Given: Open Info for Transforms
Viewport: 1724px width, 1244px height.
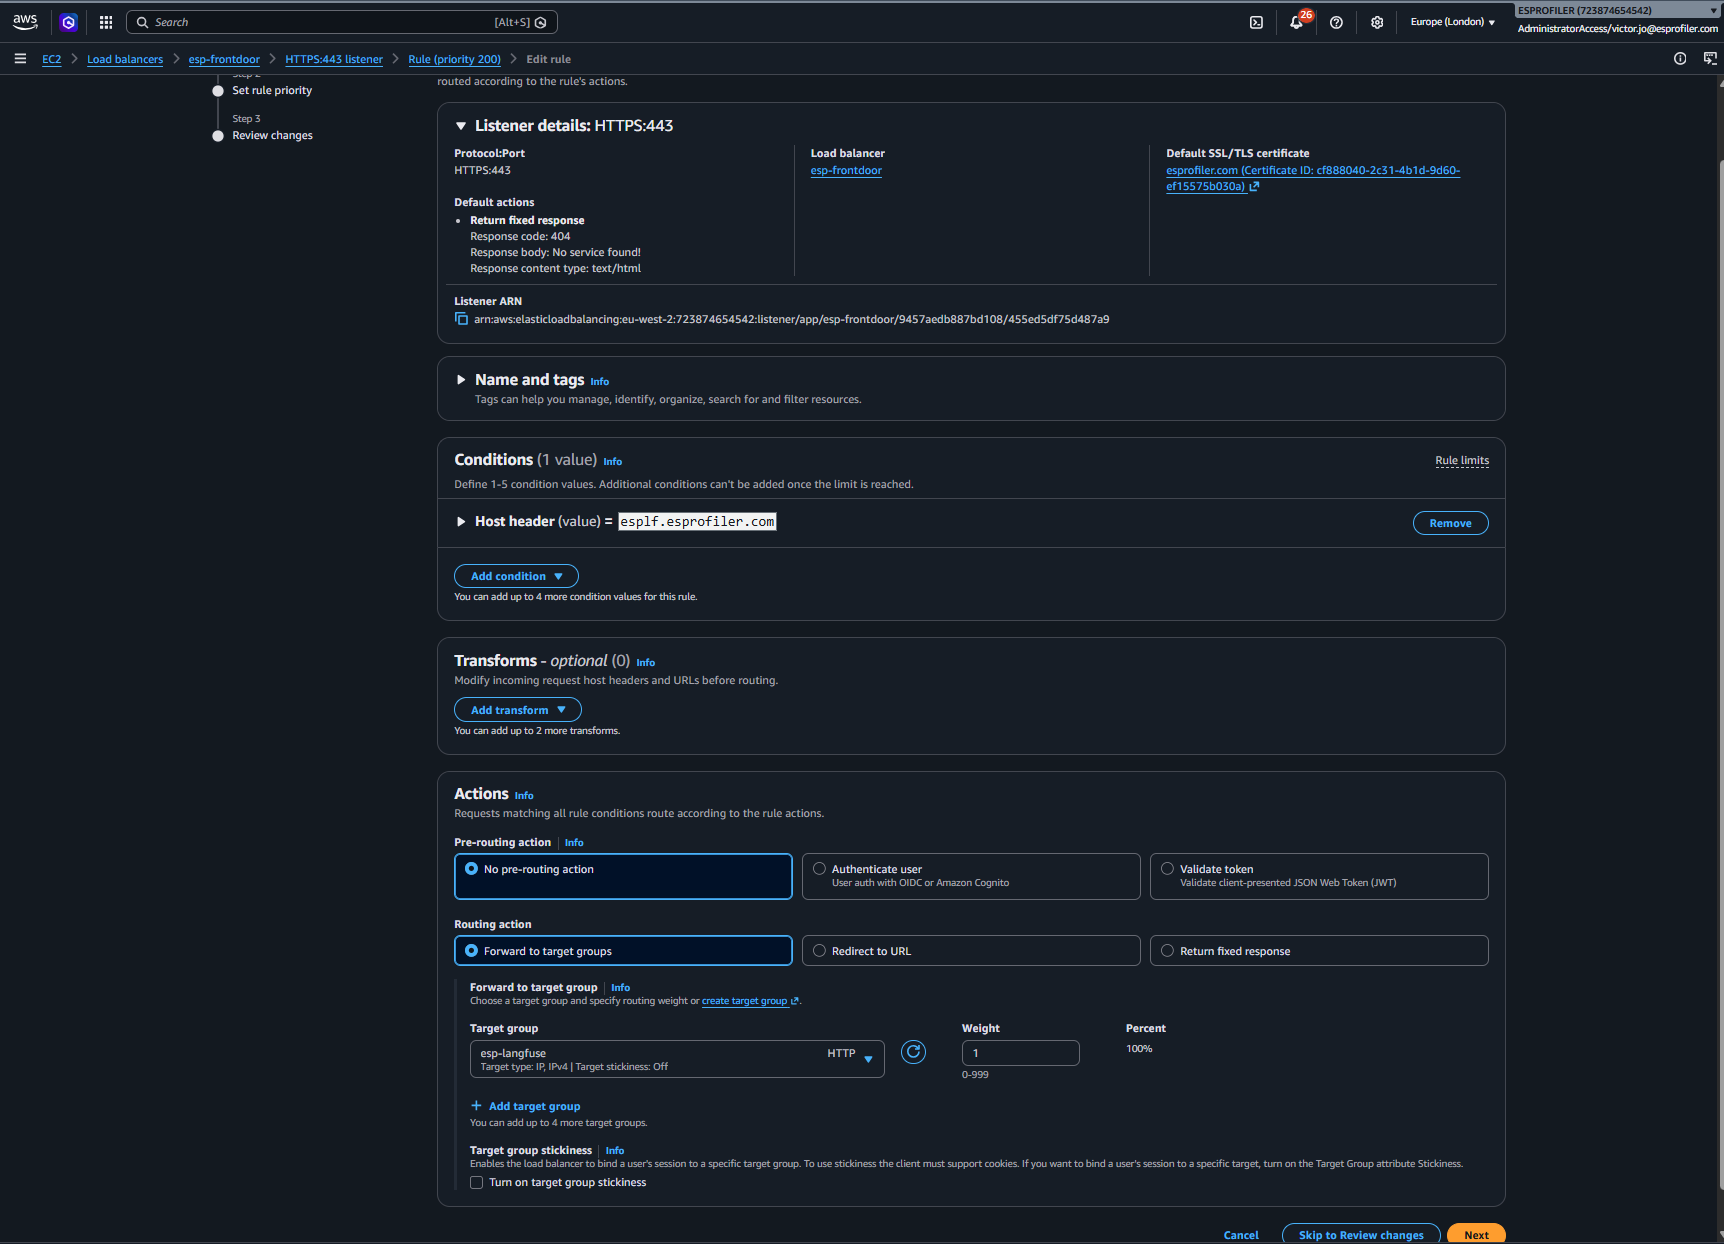Looking at the screenshot, I should [646, 663].
